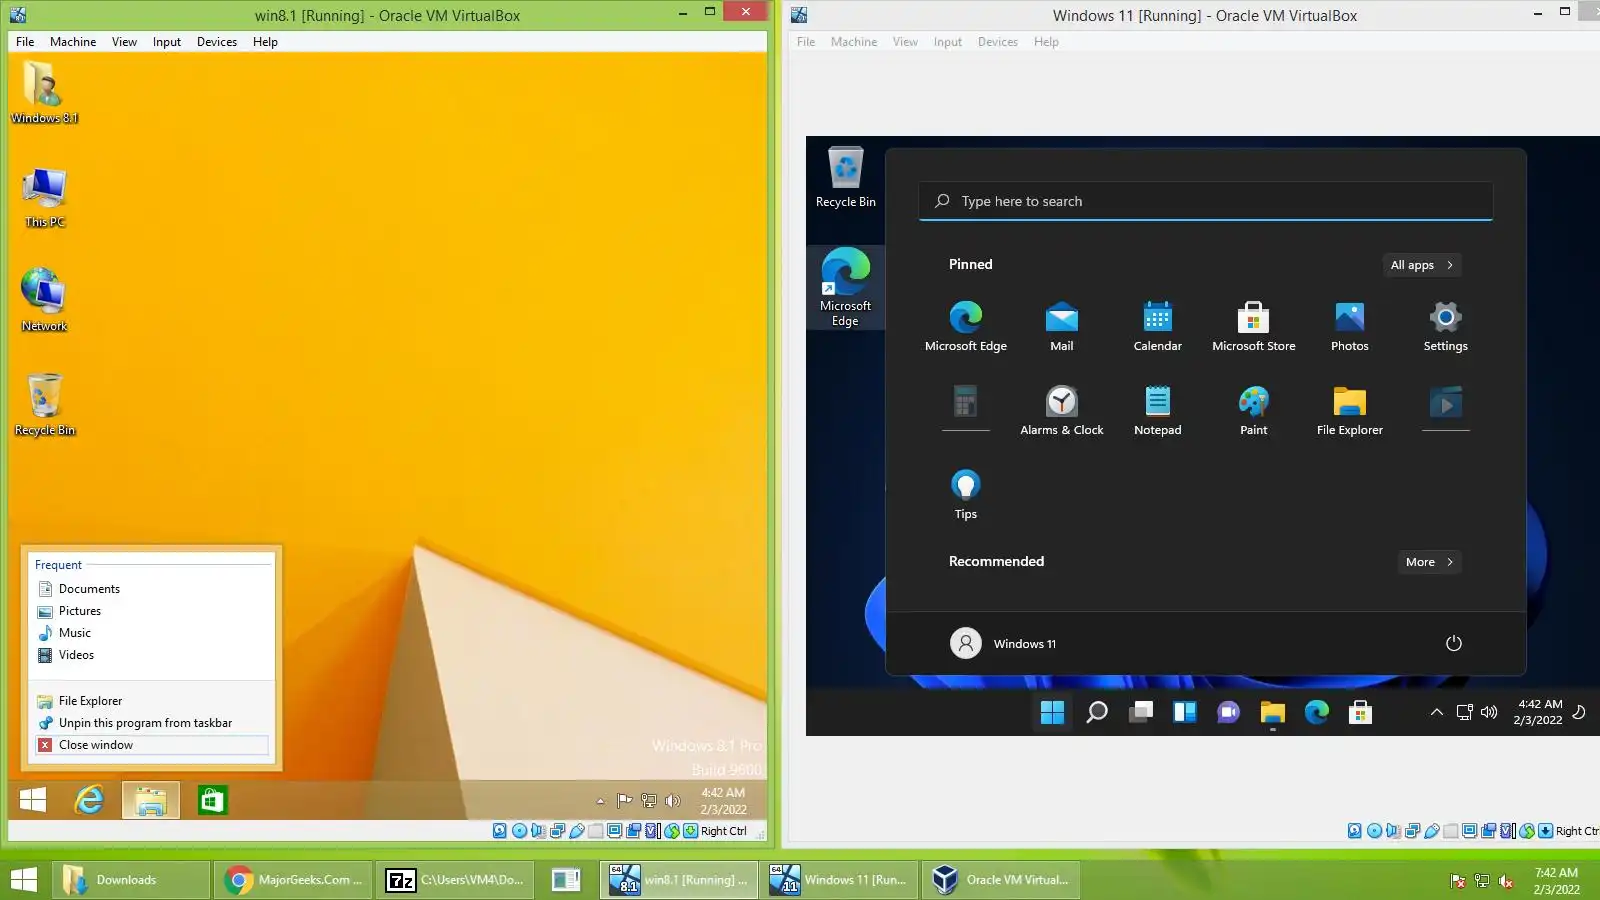Select This PC icon on win8.1 desktop
1600x900 pixels.
coord(45,198)
